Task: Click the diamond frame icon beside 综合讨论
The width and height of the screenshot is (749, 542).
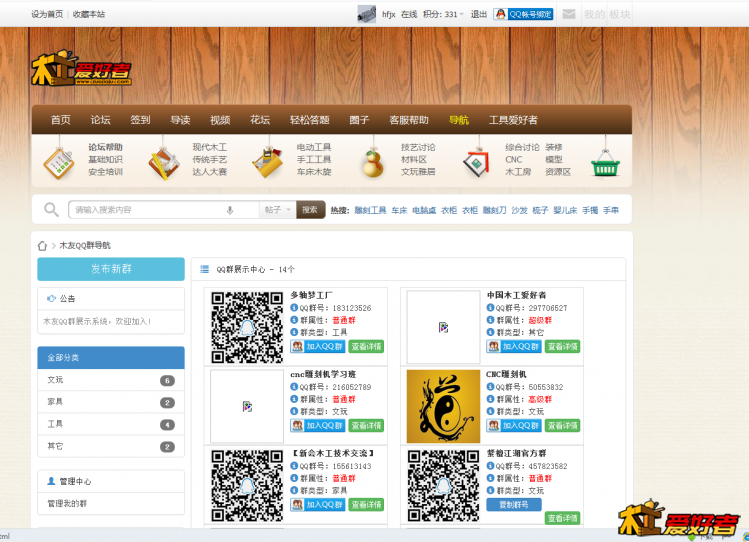Action: point(477,163)
